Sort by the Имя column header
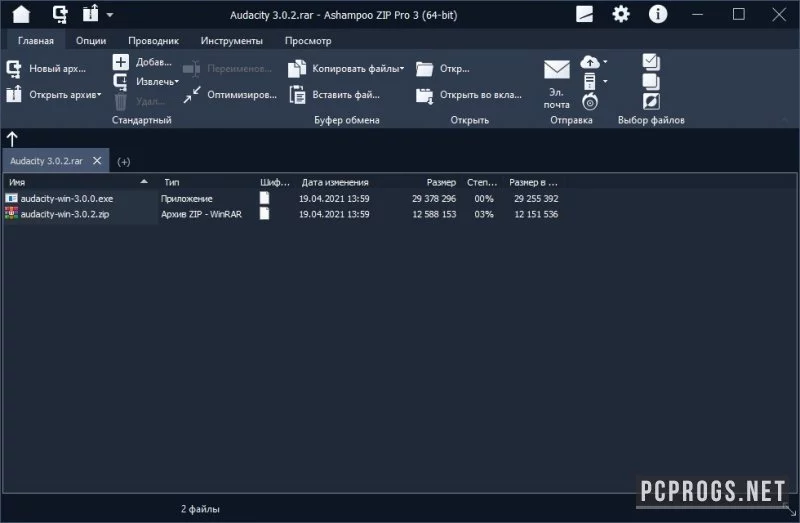 (x=79, y=182)
